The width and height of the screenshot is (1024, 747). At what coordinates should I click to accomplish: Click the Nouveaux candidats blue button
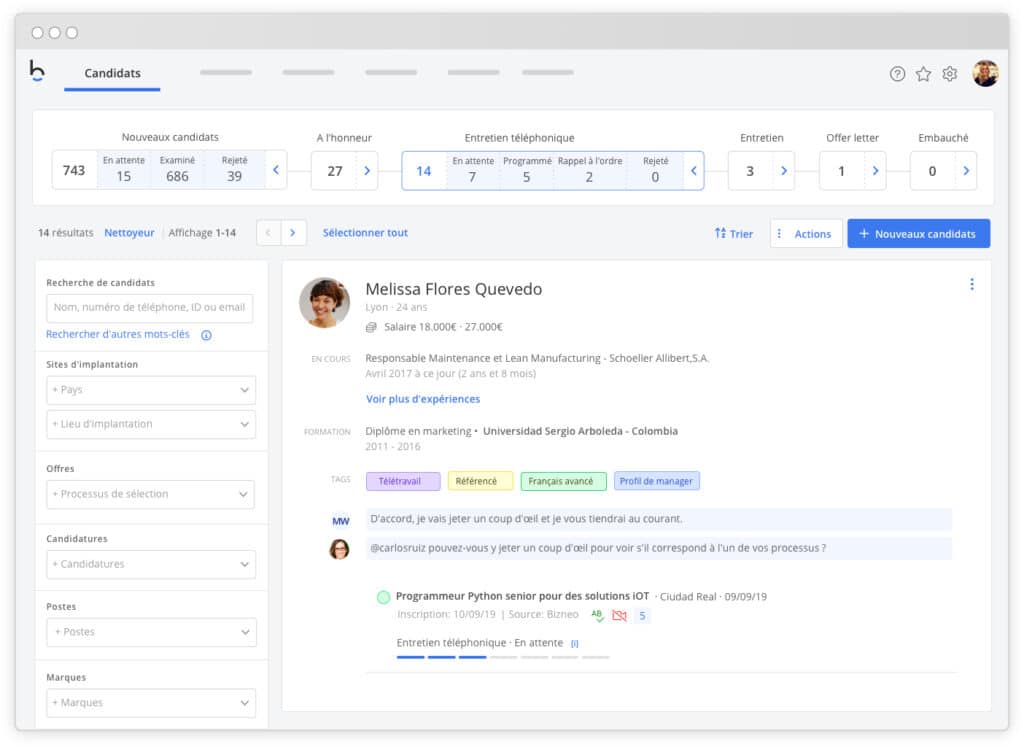(918, 233)
